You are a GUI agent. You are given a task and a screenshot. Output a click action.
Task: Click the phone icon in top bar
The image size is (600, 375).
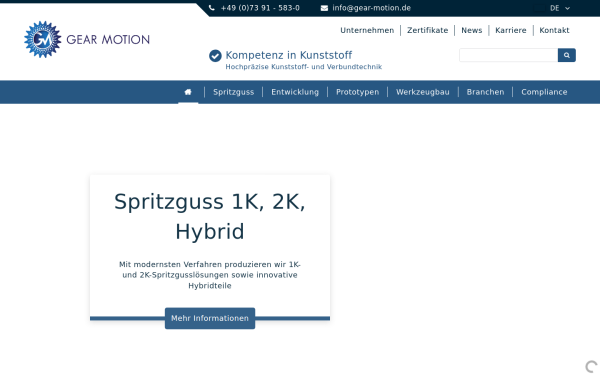click(212, 8)
